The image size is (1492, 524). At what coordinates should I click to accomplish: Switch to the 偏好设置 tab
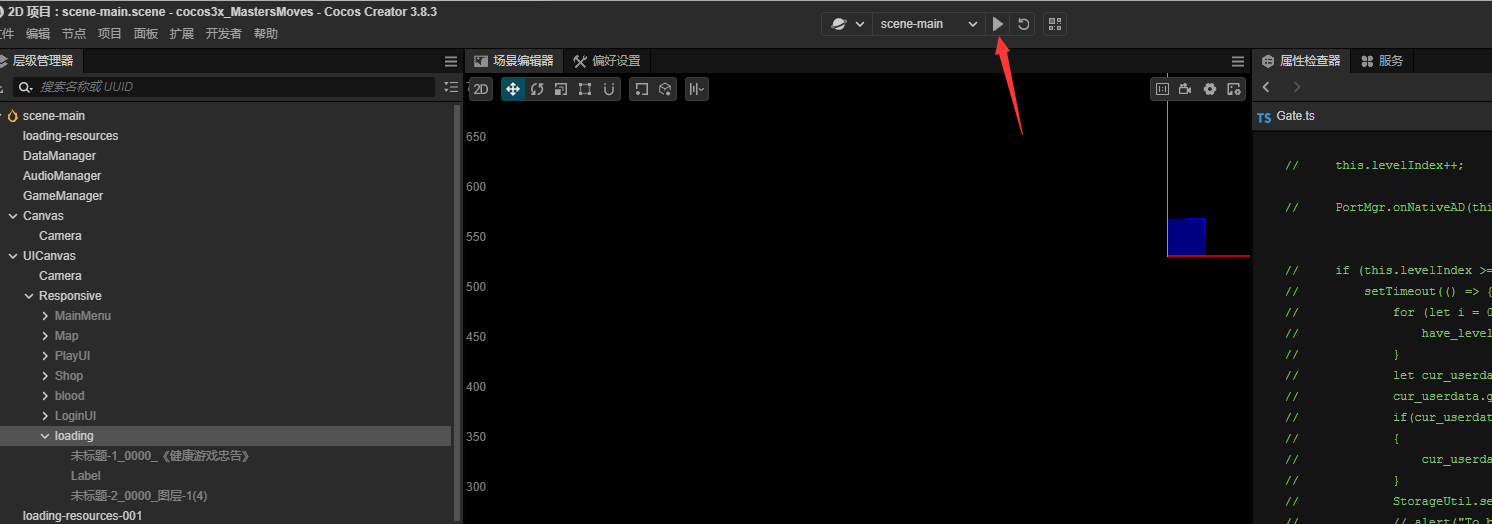pyautogui.click(x=607, y=61)
